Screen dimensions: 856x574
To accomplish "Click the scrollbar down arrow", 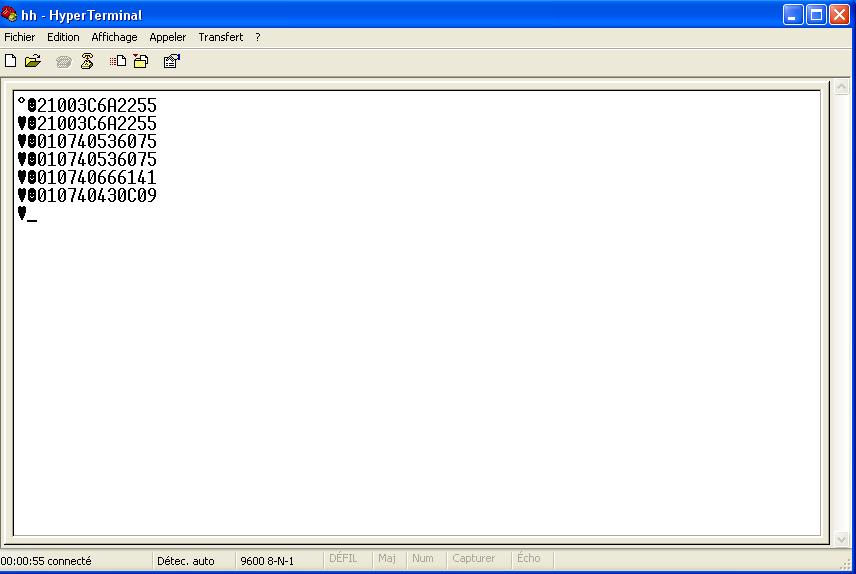I will pyautogui.click(x=841, y=539).
